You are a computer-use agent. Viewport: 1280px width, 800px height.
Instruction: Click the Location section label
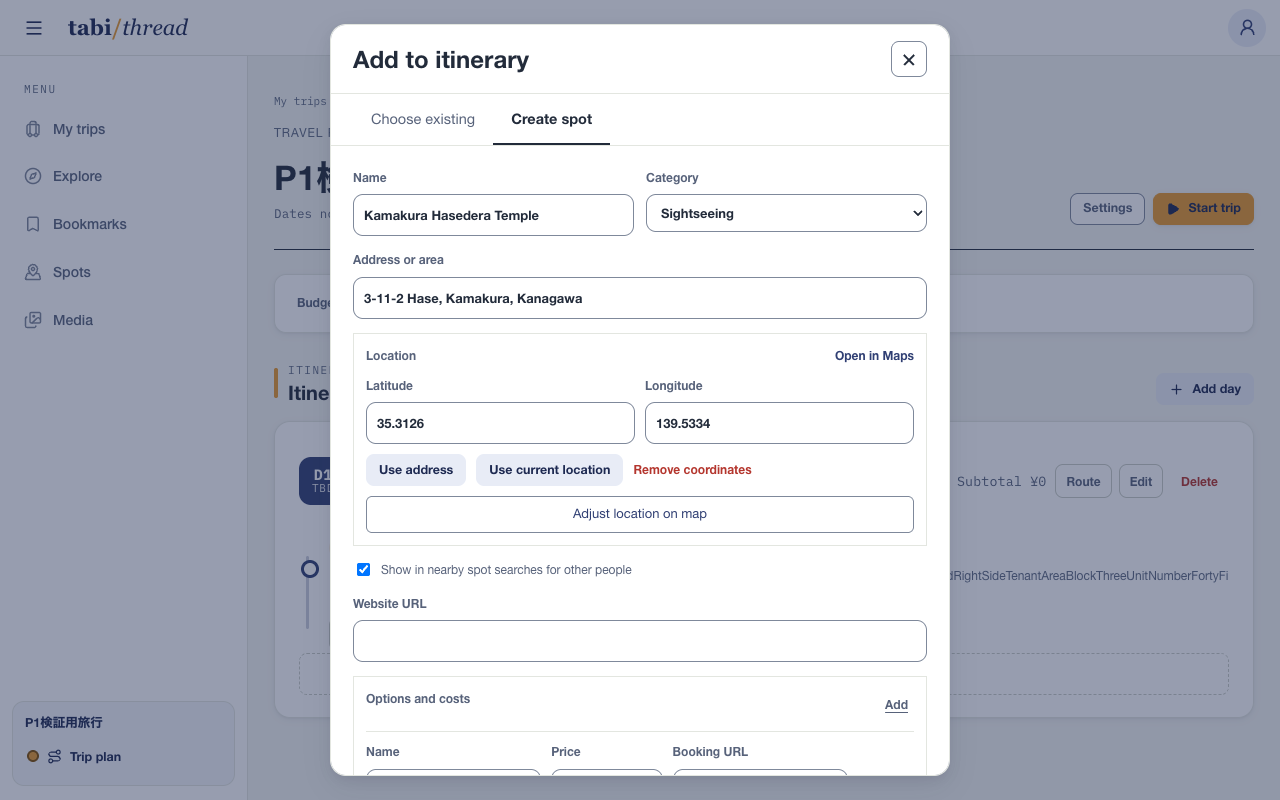(x=391, y=356)
